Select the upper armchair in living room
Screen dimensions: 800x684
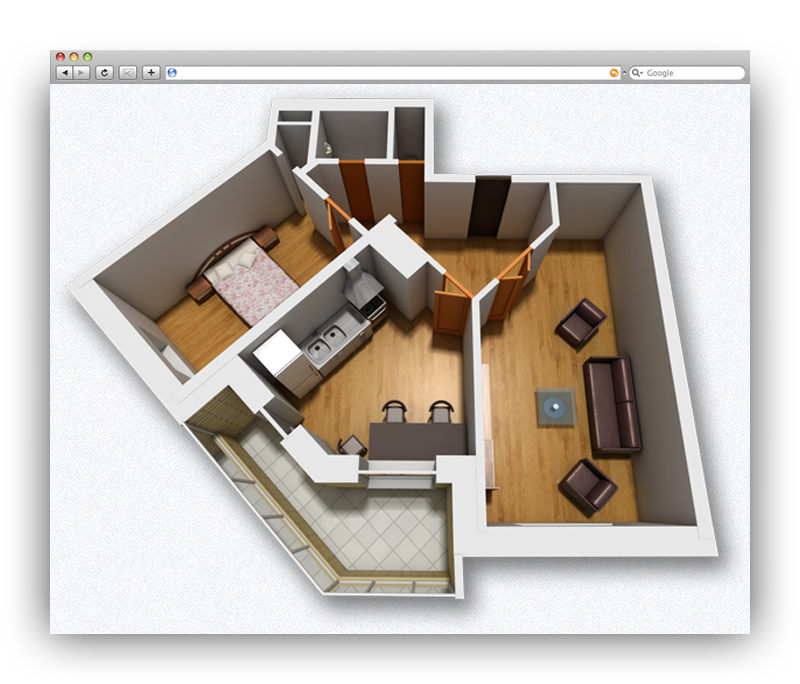(x=581, y=323)
